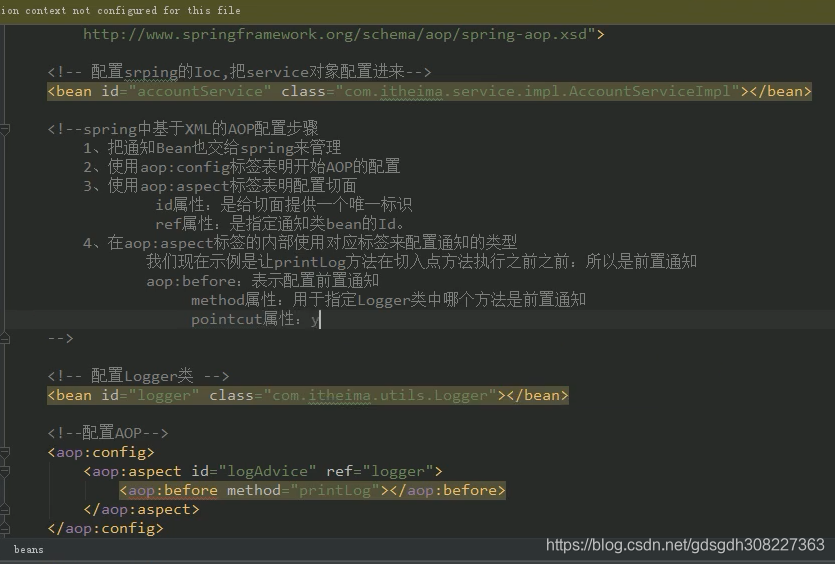The image size is (835, 564).
Task: Collapse the fold marker beside the spring XML AOP comment
Action: point(5,129)
